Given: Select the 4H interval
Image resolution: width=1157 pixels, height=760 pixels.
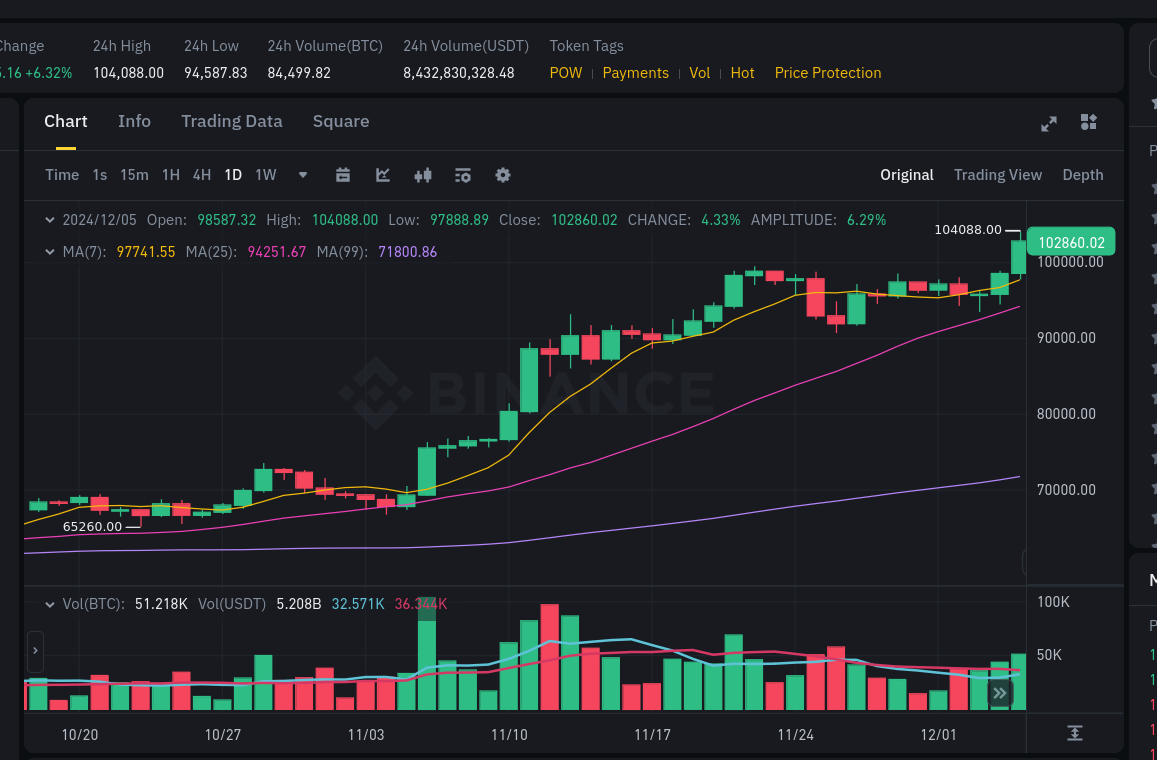Looking at the screenshot, I should coord(201,175).
